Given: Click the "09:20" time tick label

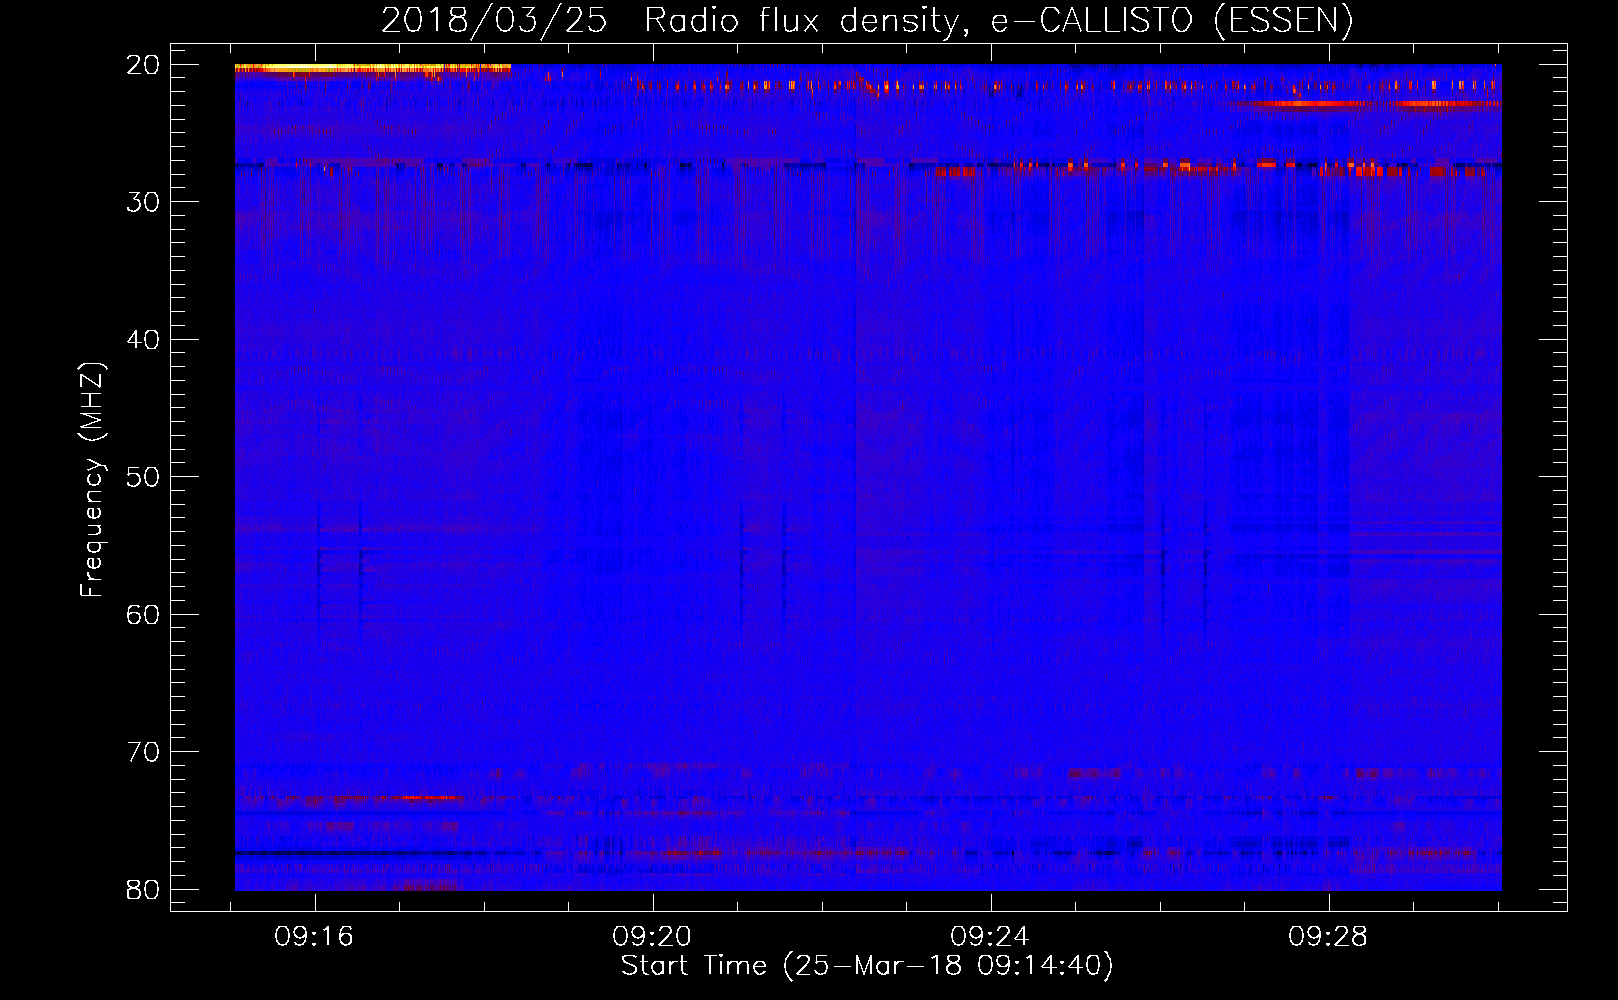Looking at the screenshot, I should pyautogui.click(x=653, y=937).
